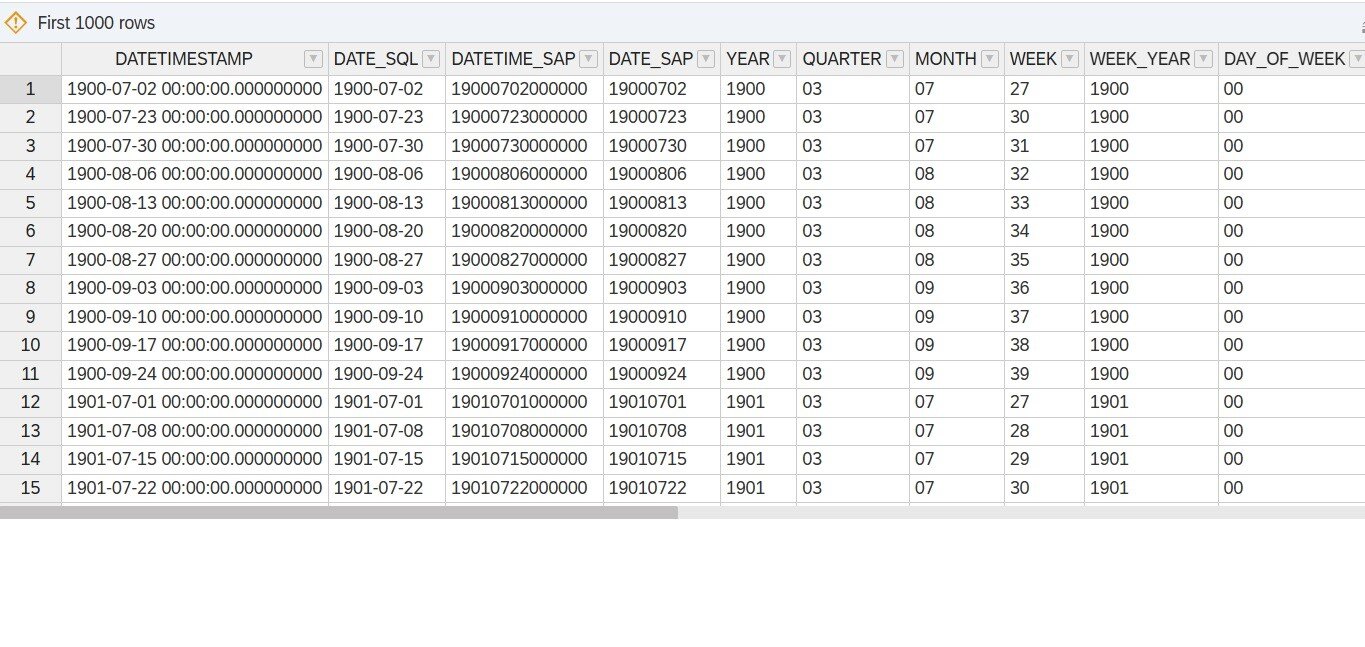Open DAY_OF_WEEK column filter dropdown

(1358, 59)
